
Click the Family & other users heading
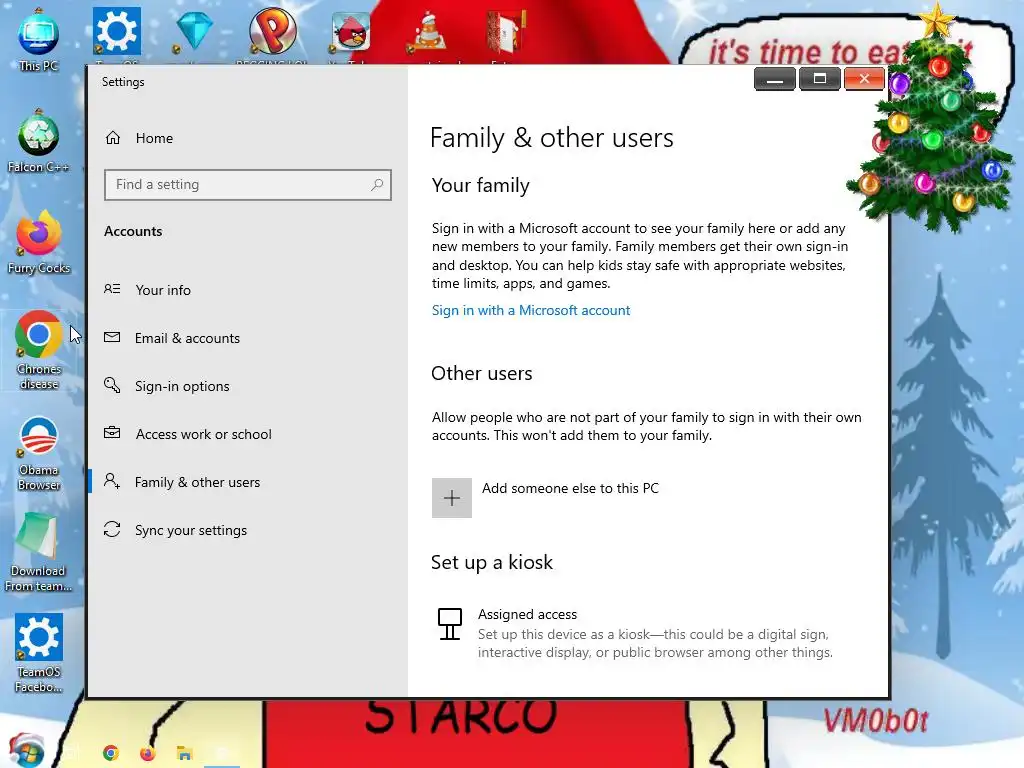pyautogui.click(x=552, y=138)
